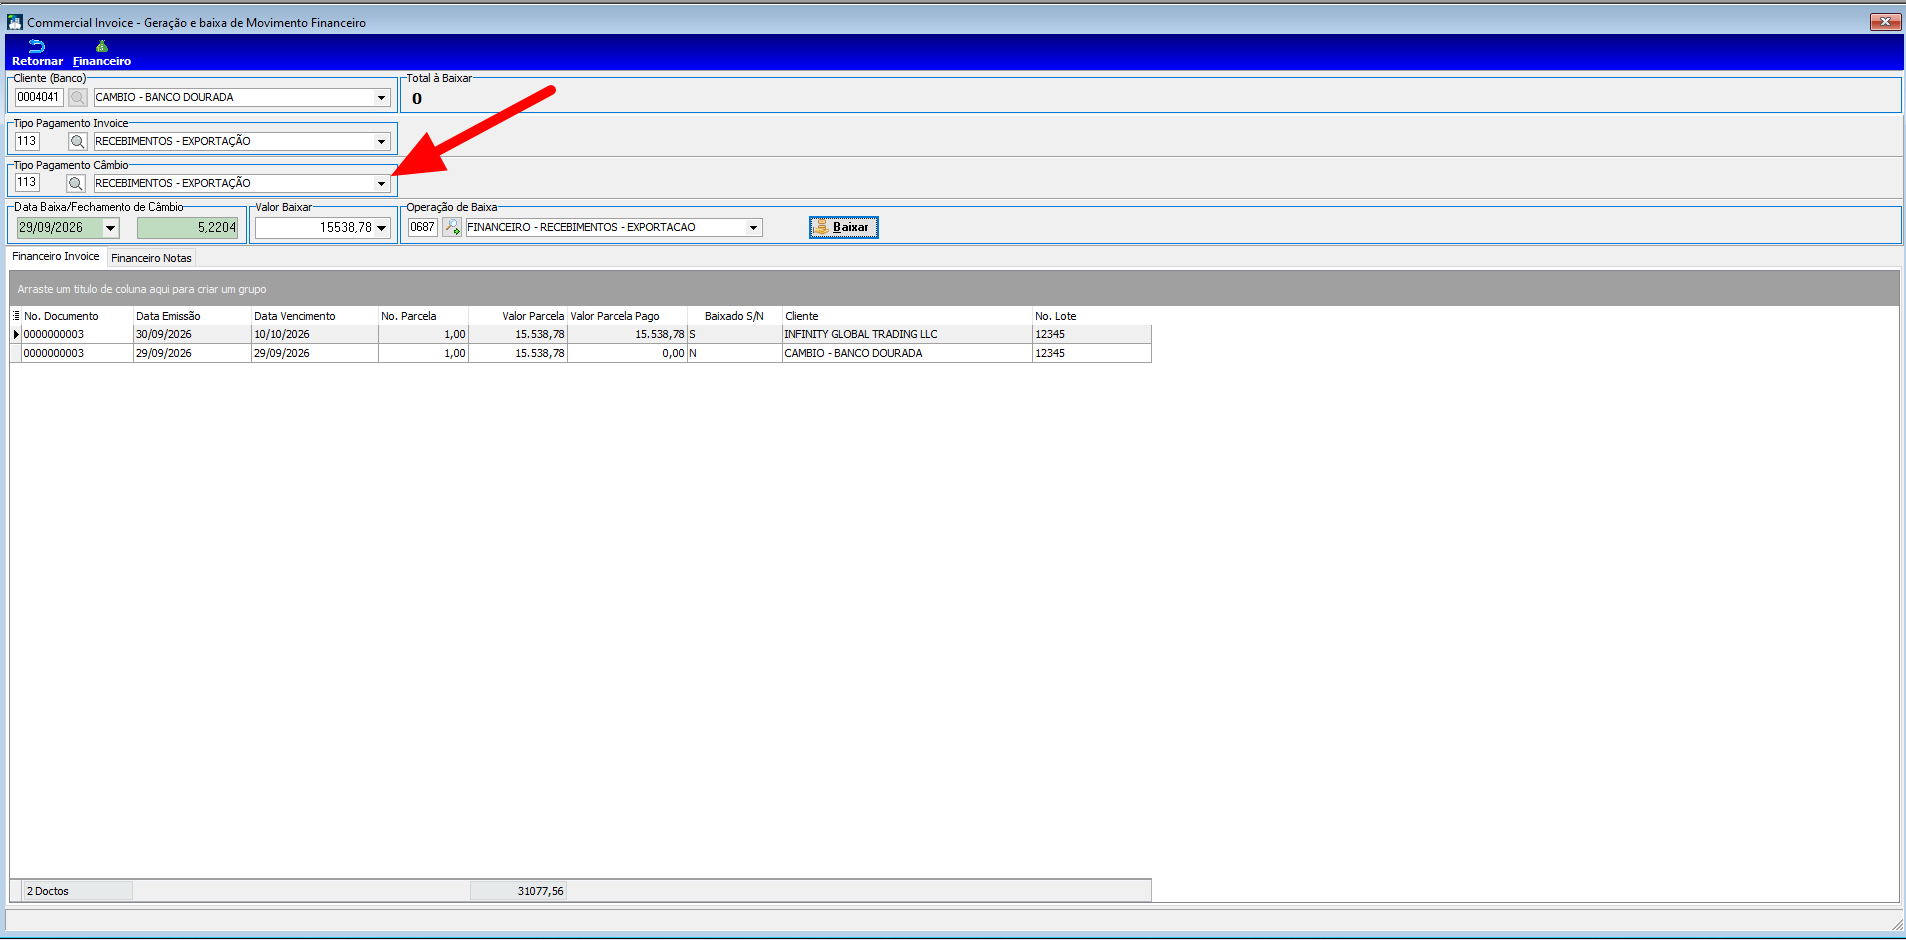The height and width of the screenshot is (940, 1906).
Task: Click the Baixar button
Action: coord(843,227)
